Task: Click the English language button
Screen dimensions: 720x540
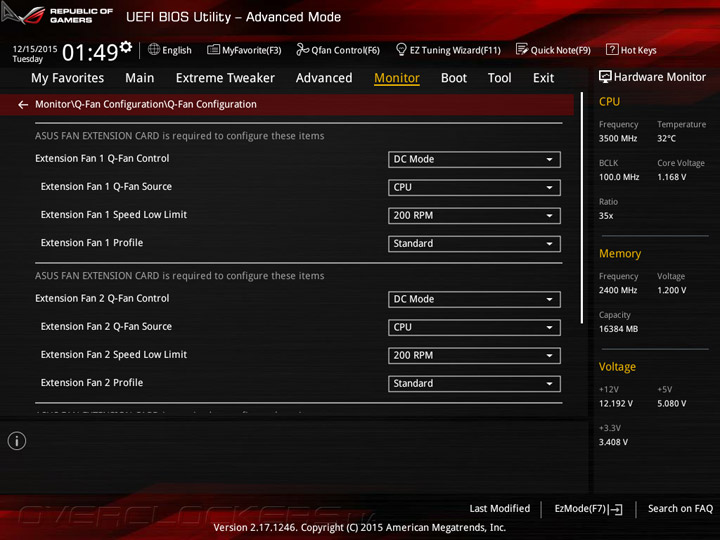Action: (x=170, y=50)
